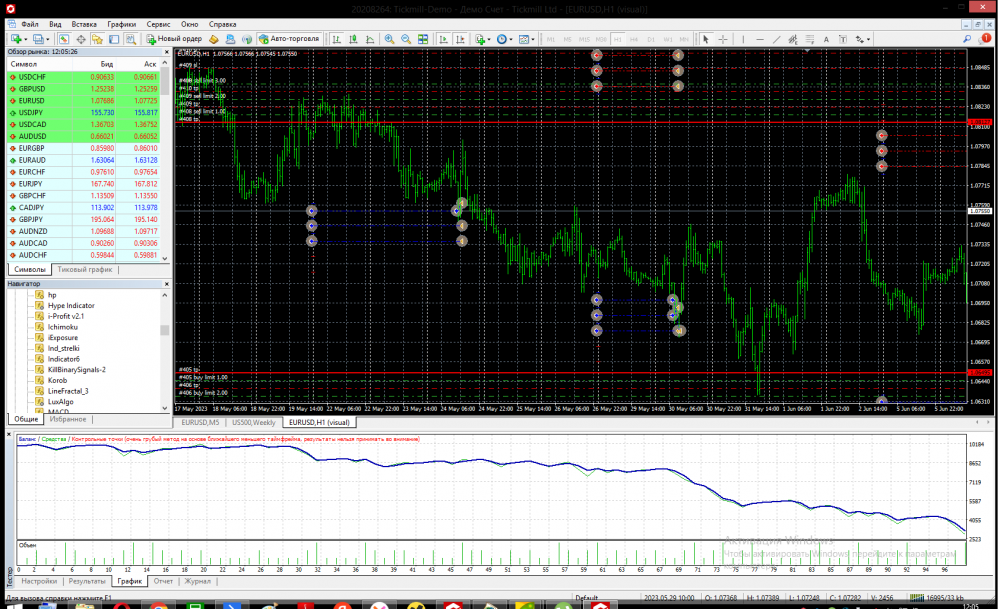
Task: Open the Data Window crosshair-target icon
Action: pyautogui.click(x=81, y=39)
